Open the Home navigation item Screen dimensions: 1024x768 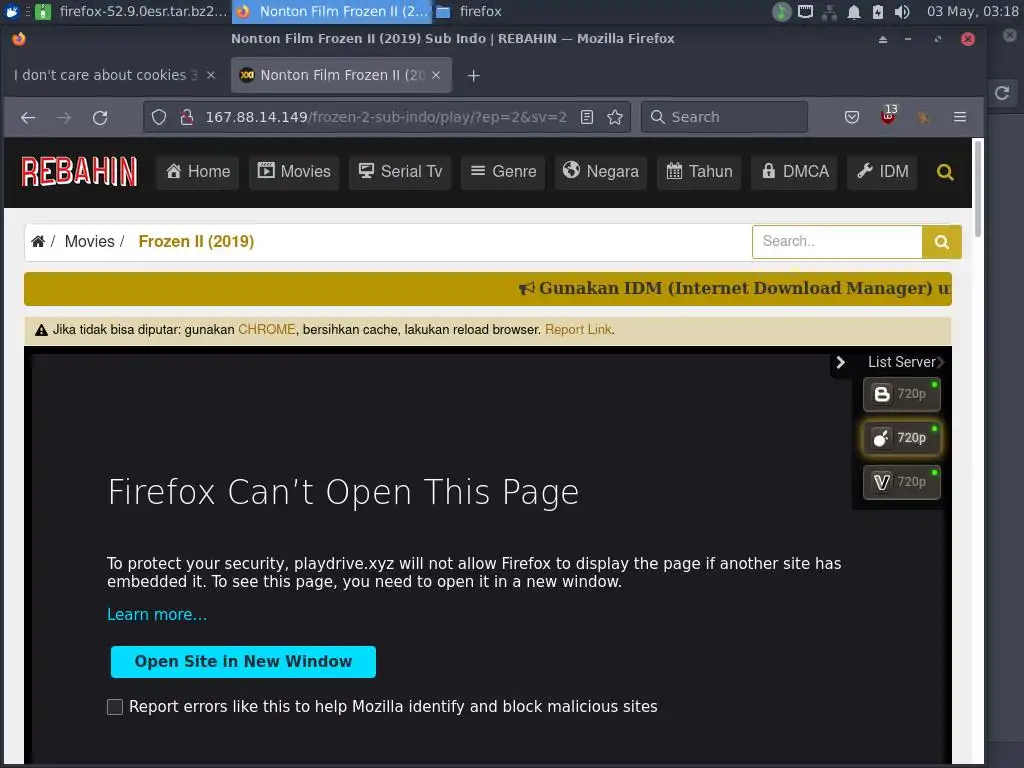click(198, 172)
